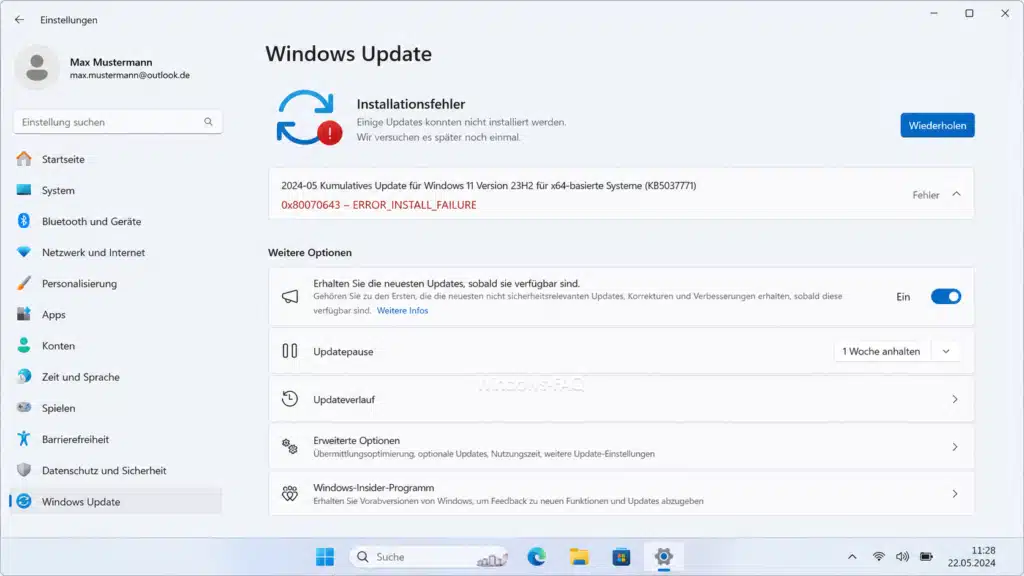The width and height of the screenshot is (1024, 576).
Task: Click the battery tray icon
Action: coord(926,556)
